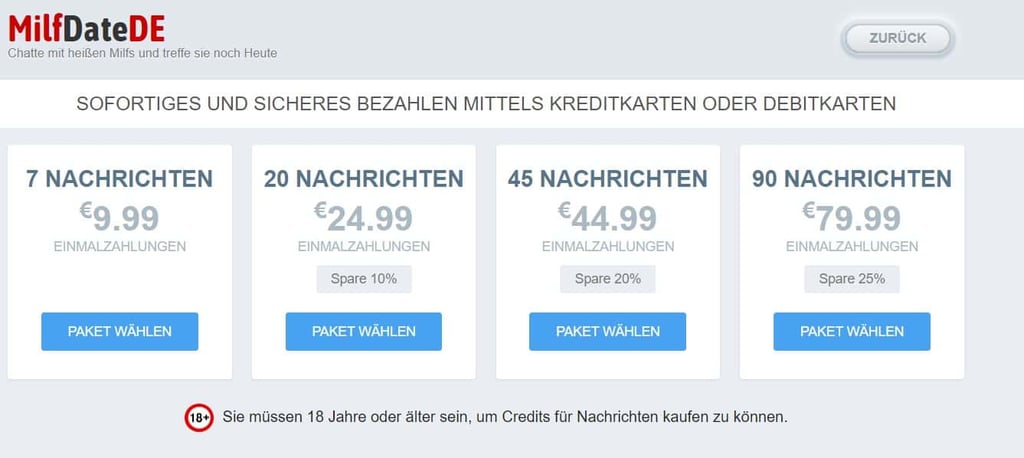Screen dimensions: 1024x458
Task: Click the €79.99 price label
Action: click(852, 217)
